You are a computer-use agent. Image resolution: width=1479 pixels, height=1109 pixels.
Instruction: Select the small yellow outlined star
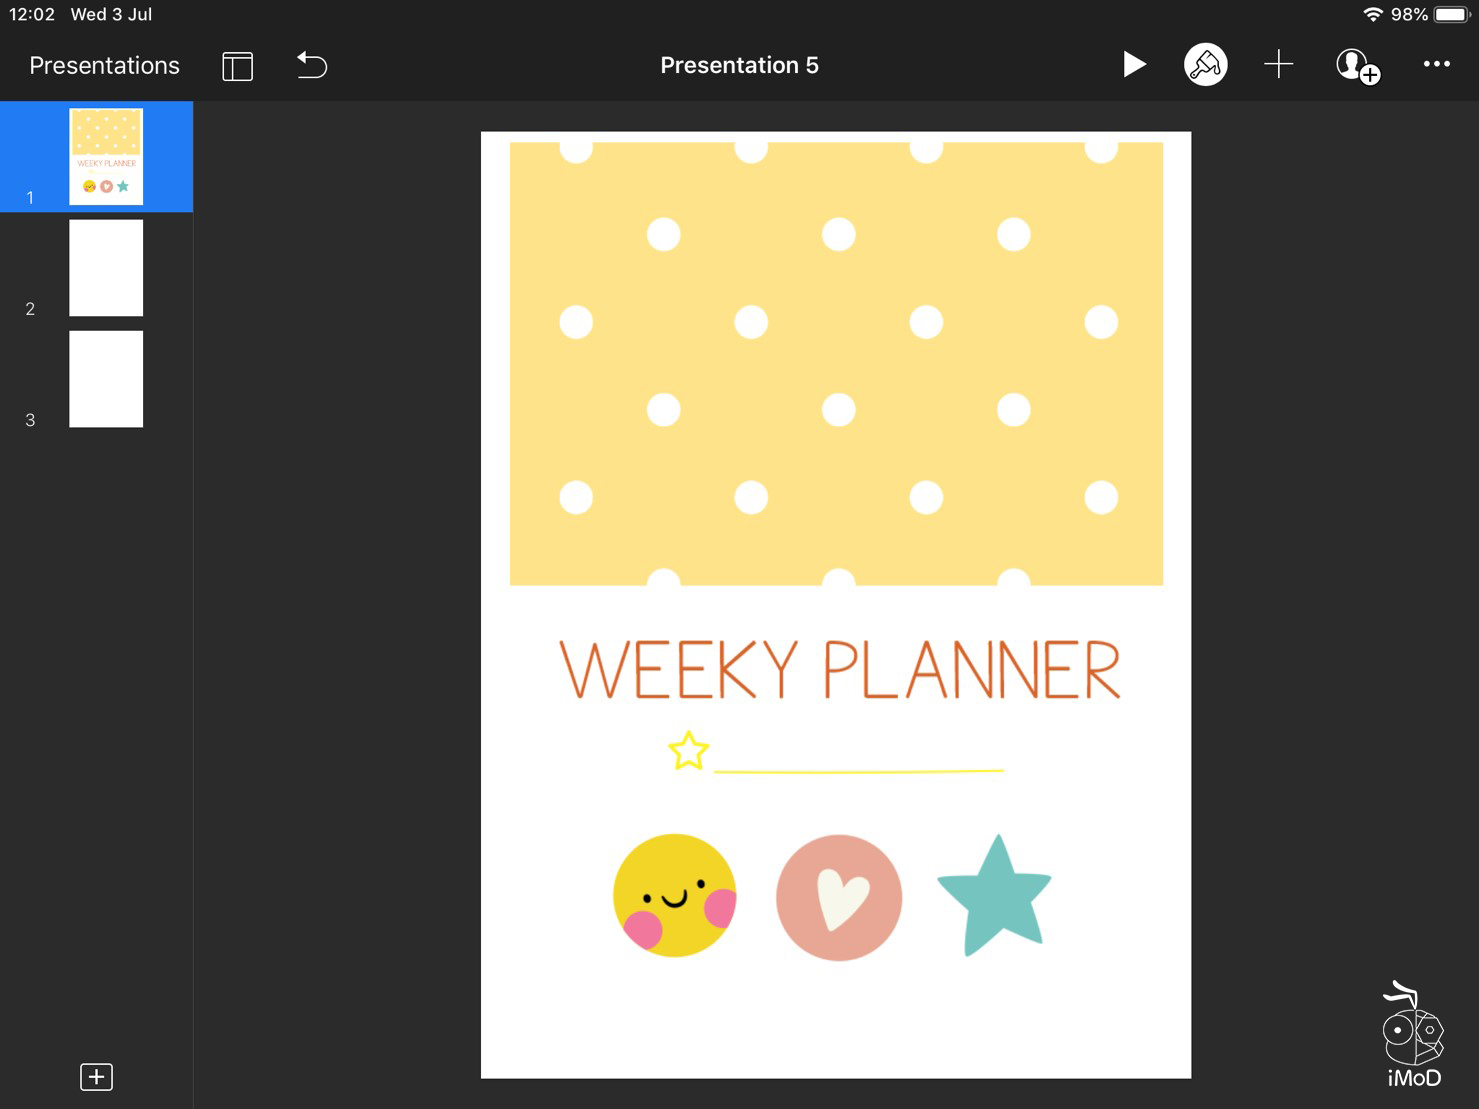(688, 751)
